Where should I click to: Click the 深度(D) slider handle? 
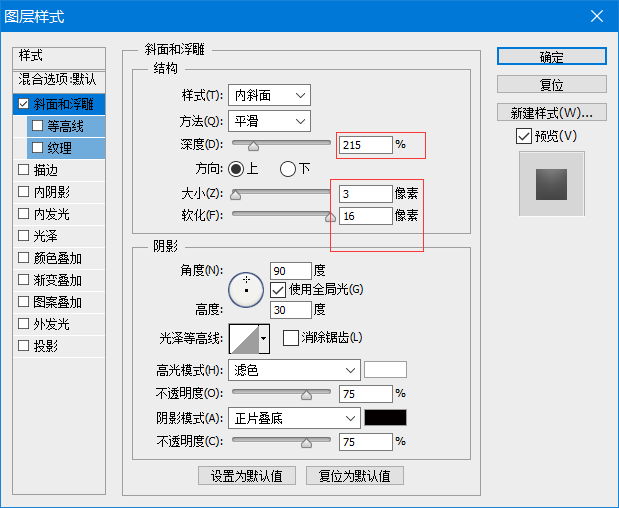click(253, 146)
